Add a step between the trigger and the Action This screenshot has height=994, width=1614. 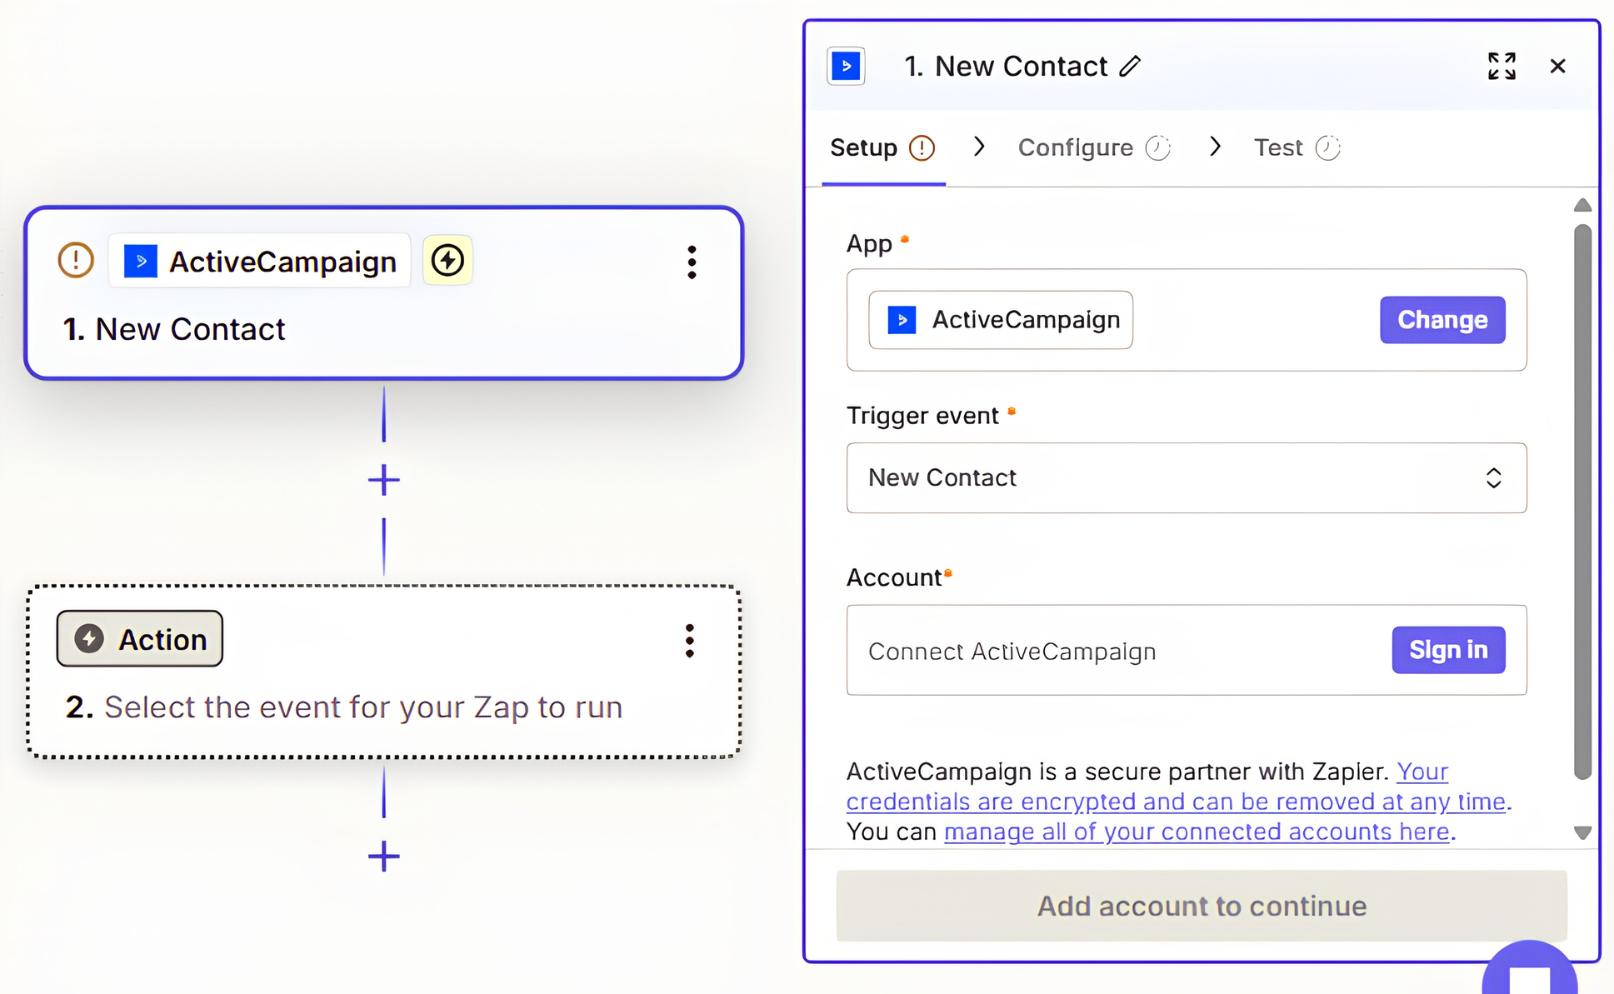coord(384,480)
